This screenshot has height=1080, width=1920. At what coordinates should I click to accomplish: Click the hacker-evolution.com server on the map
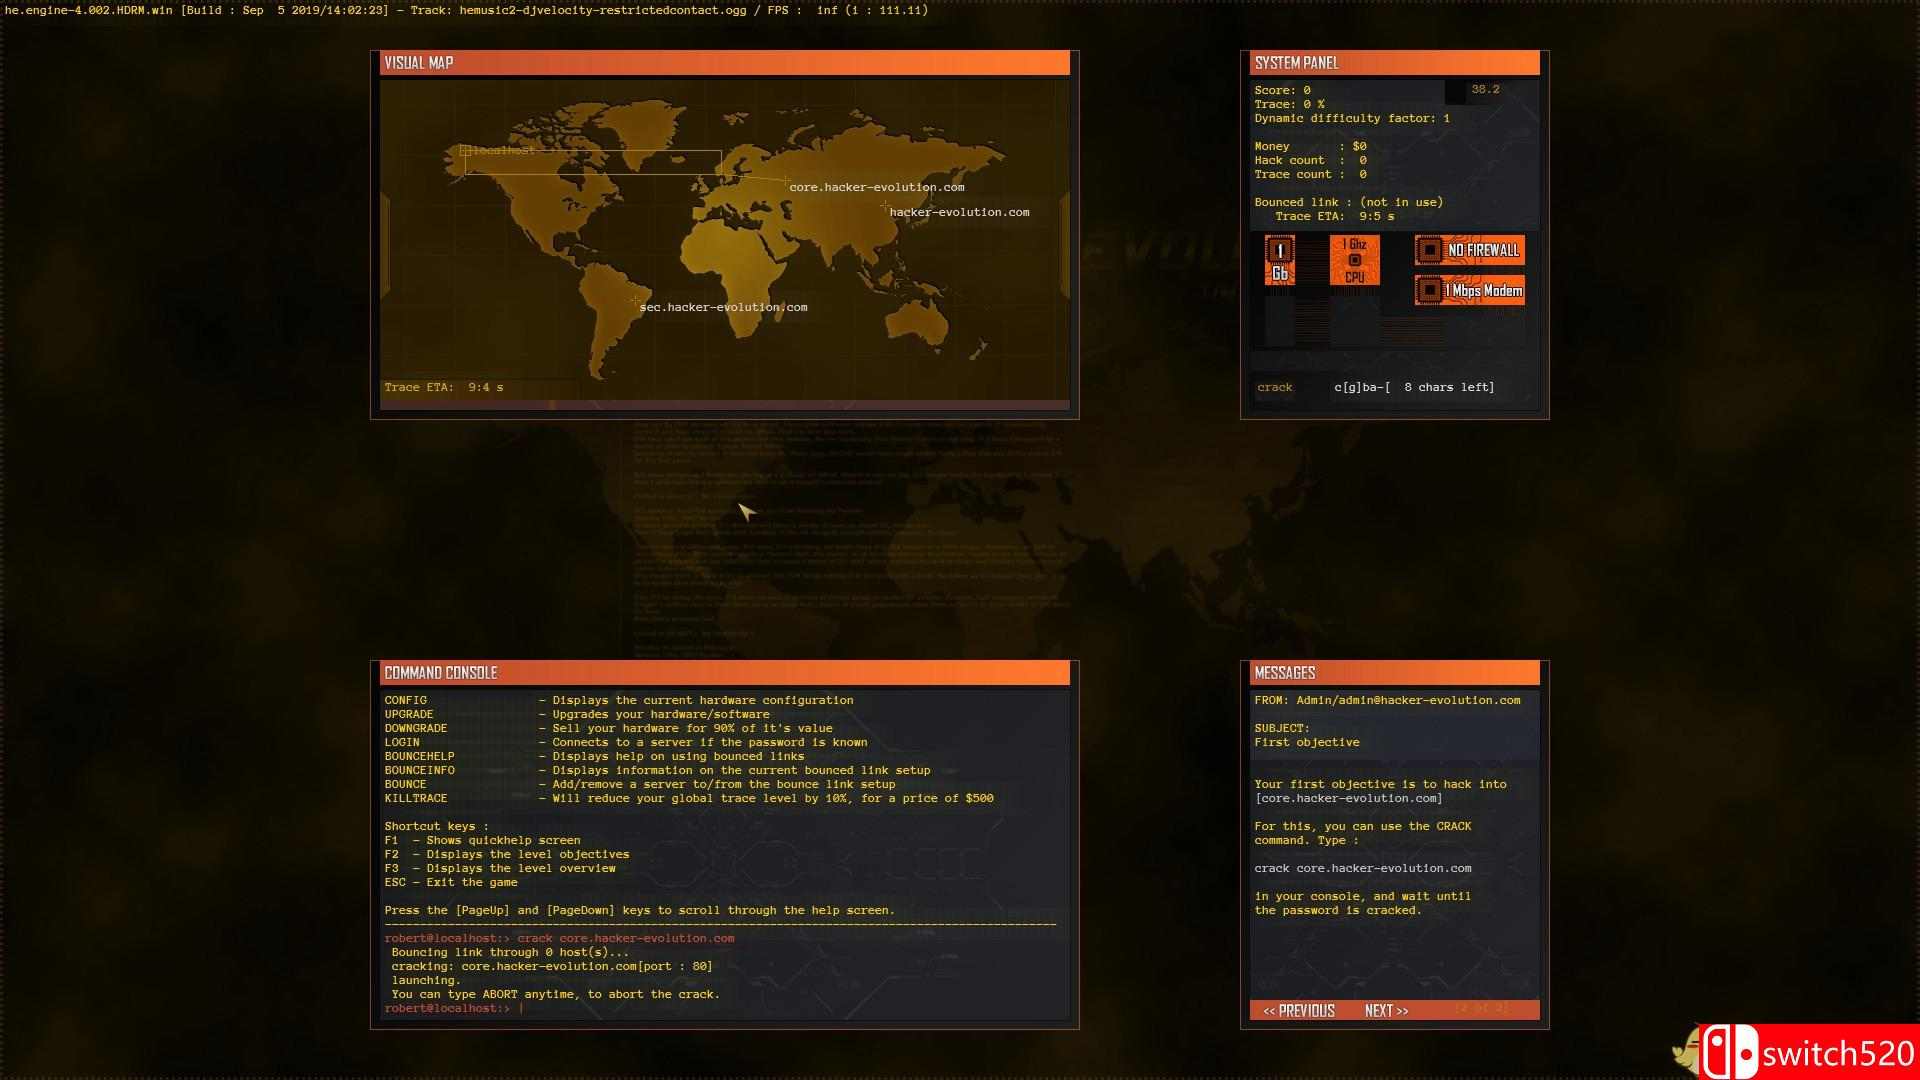tap(958, 212)
